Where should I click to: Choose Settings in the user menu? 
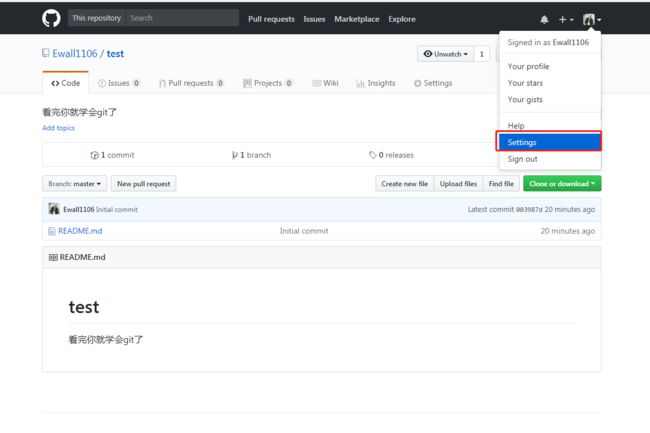(x=550, y=142)
